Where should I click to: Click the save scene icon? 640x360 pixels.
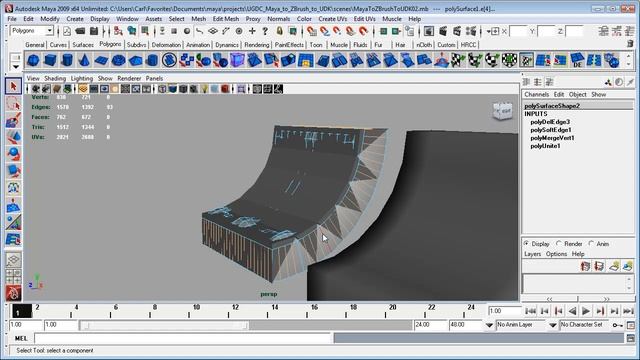pos(94,31)
